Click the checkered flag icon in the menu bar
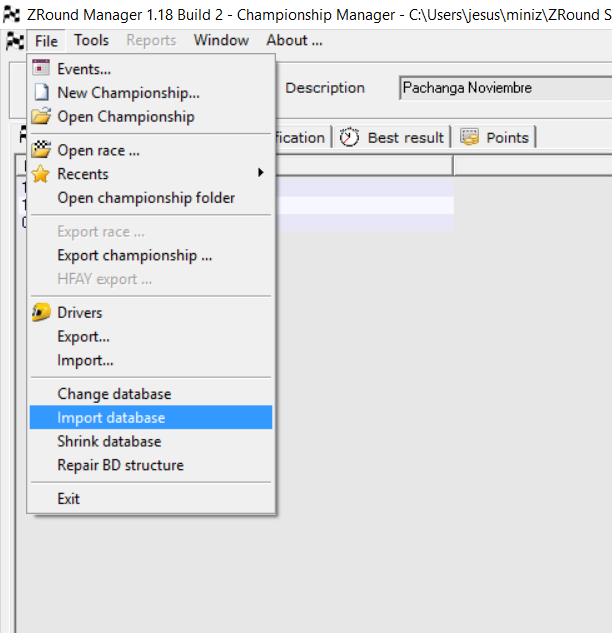This screenshot has height=633, width=612. [x=15, y=41]
